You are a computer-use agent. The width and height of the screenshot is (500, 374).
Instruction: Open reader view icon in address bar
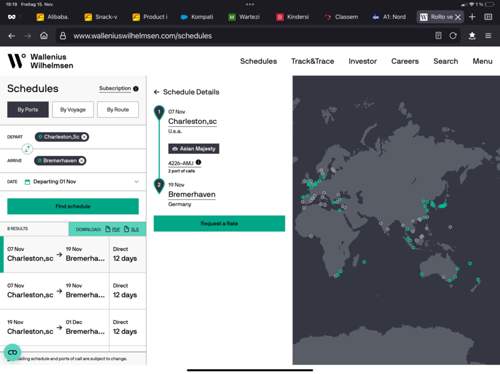point(438,35)
